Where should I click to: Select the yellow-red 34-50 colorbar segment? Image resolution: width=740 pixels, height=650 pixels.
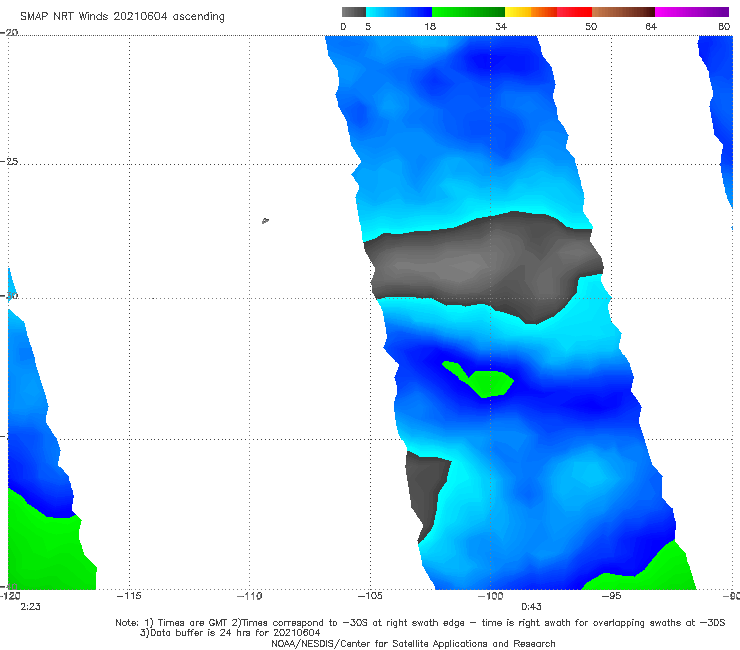coord(548,12)
